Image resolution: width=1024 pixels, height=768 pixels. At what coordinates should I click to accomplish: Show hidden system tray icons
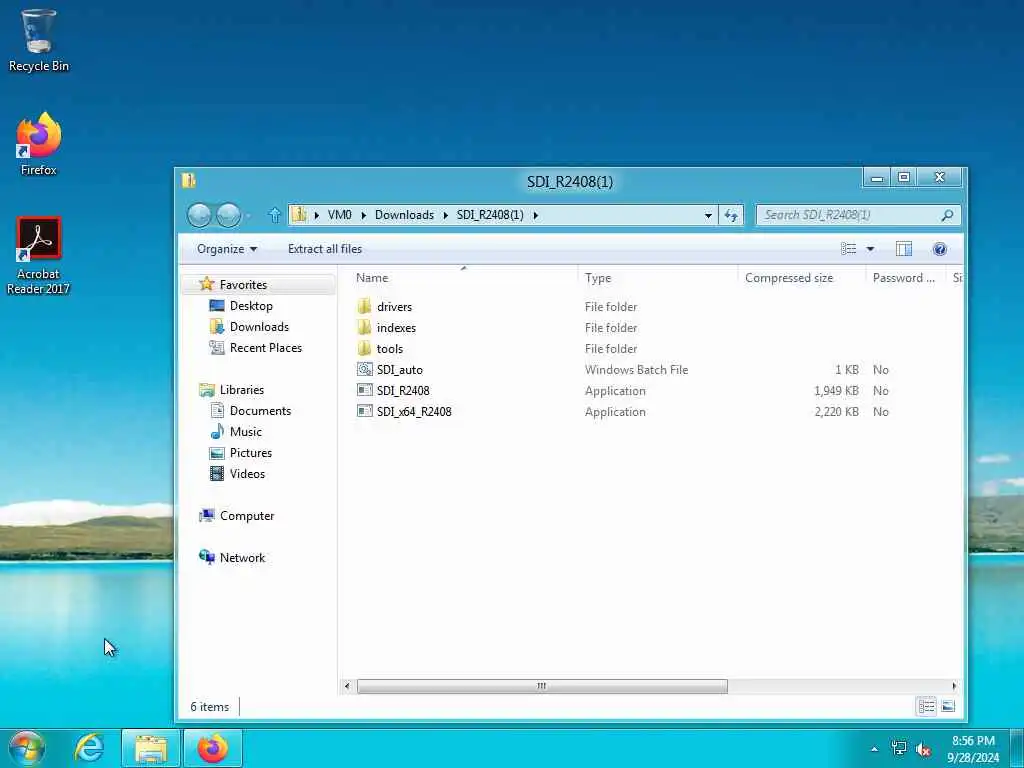(874, 749)
